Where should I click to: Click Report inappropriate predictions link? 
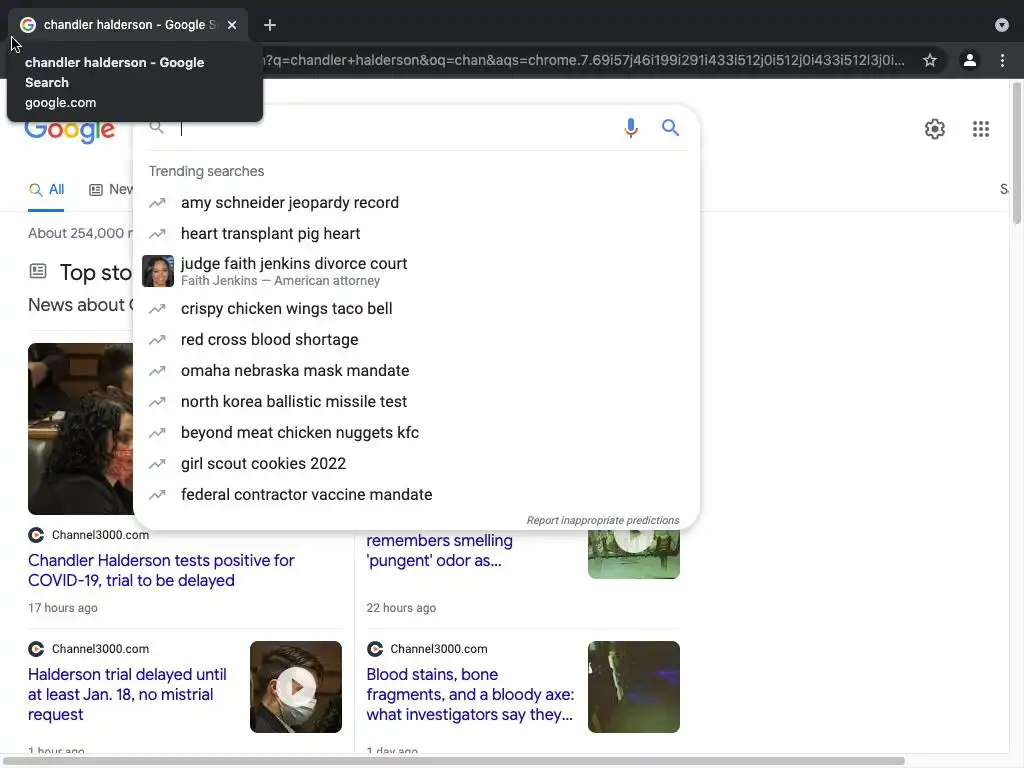603,520
